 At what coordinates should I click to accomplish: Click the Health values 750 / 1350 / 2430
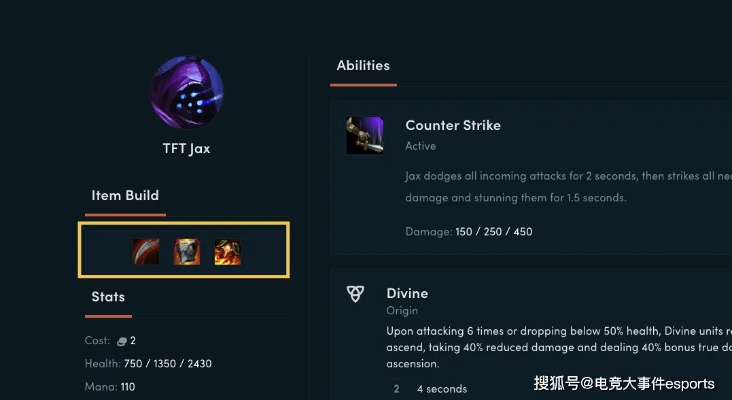[168, 364]
